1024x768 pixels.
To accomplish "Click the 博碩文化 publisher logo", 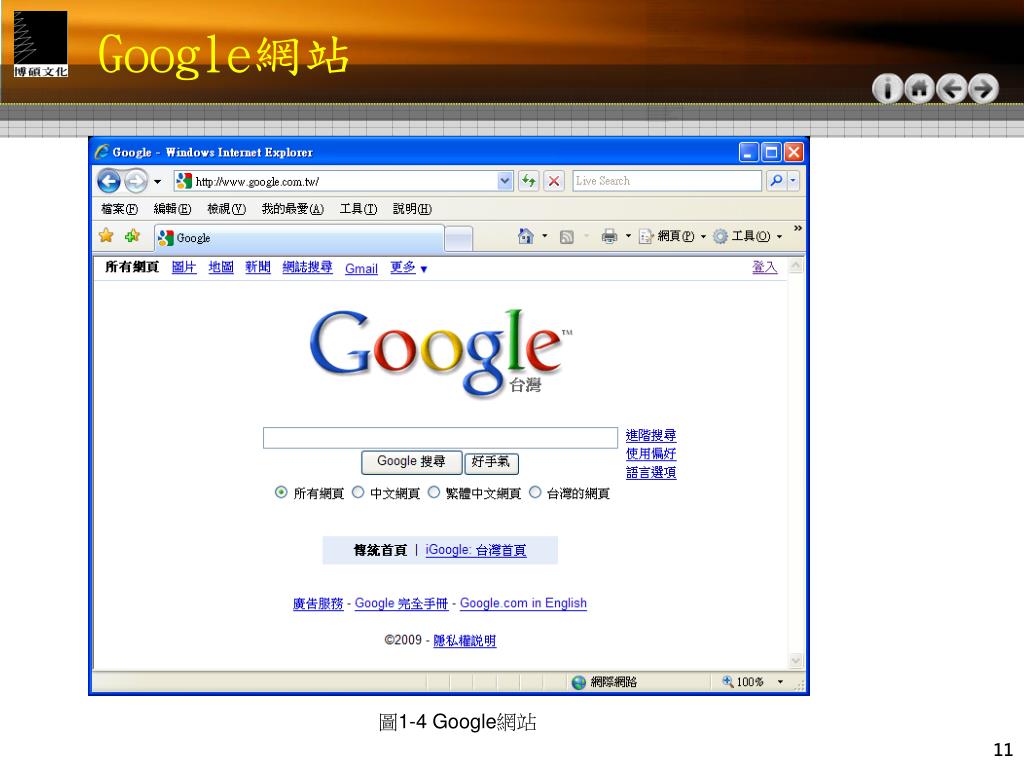I will (x=40, y=44).
